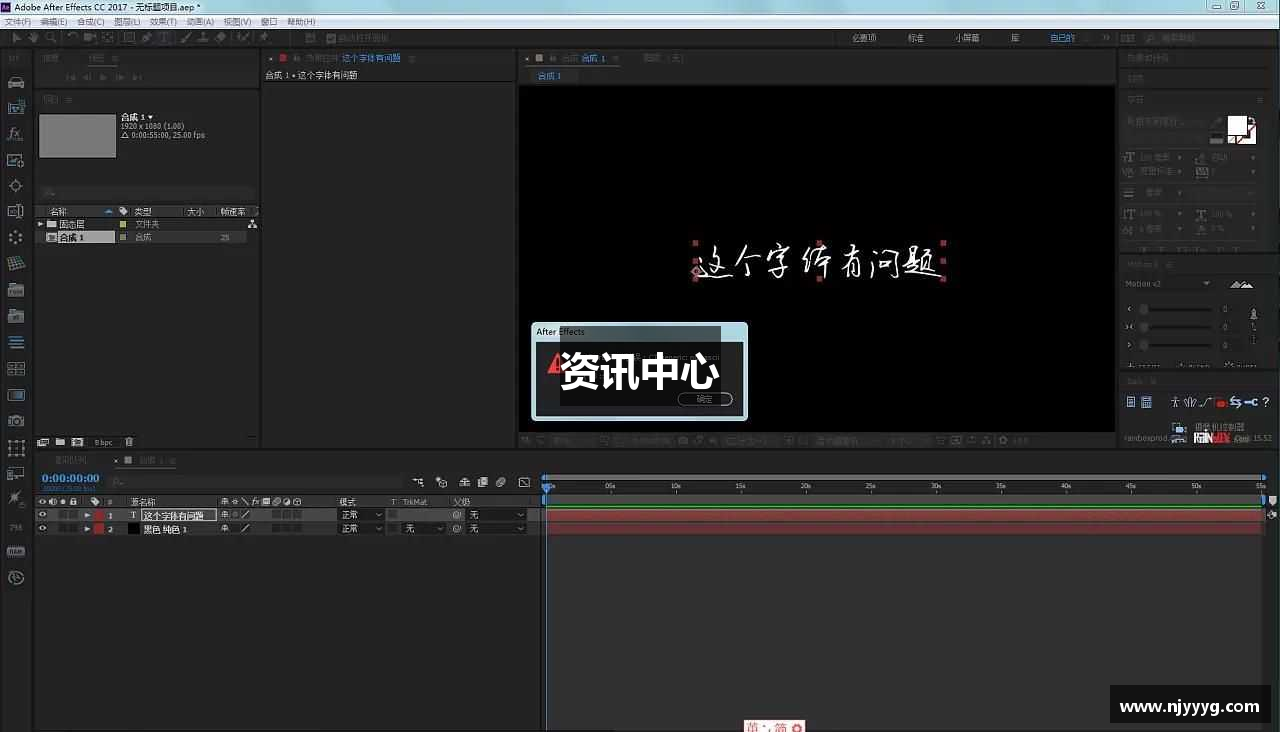Switch to the 自己的 workspace tab
This screenshot has width=1280, height=732.
pos(1062,37)
